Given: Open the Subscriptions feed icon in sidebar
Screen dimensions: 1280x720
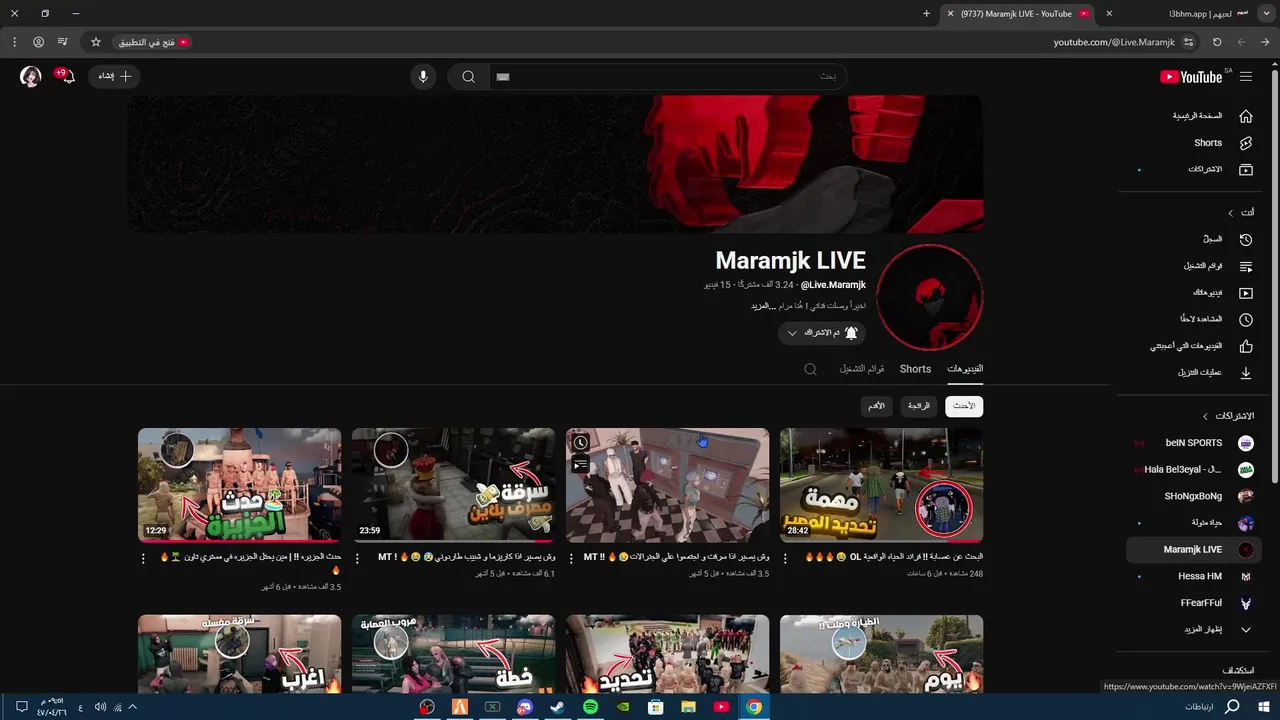Looking at the screenshot, I should coord(1246,170).
